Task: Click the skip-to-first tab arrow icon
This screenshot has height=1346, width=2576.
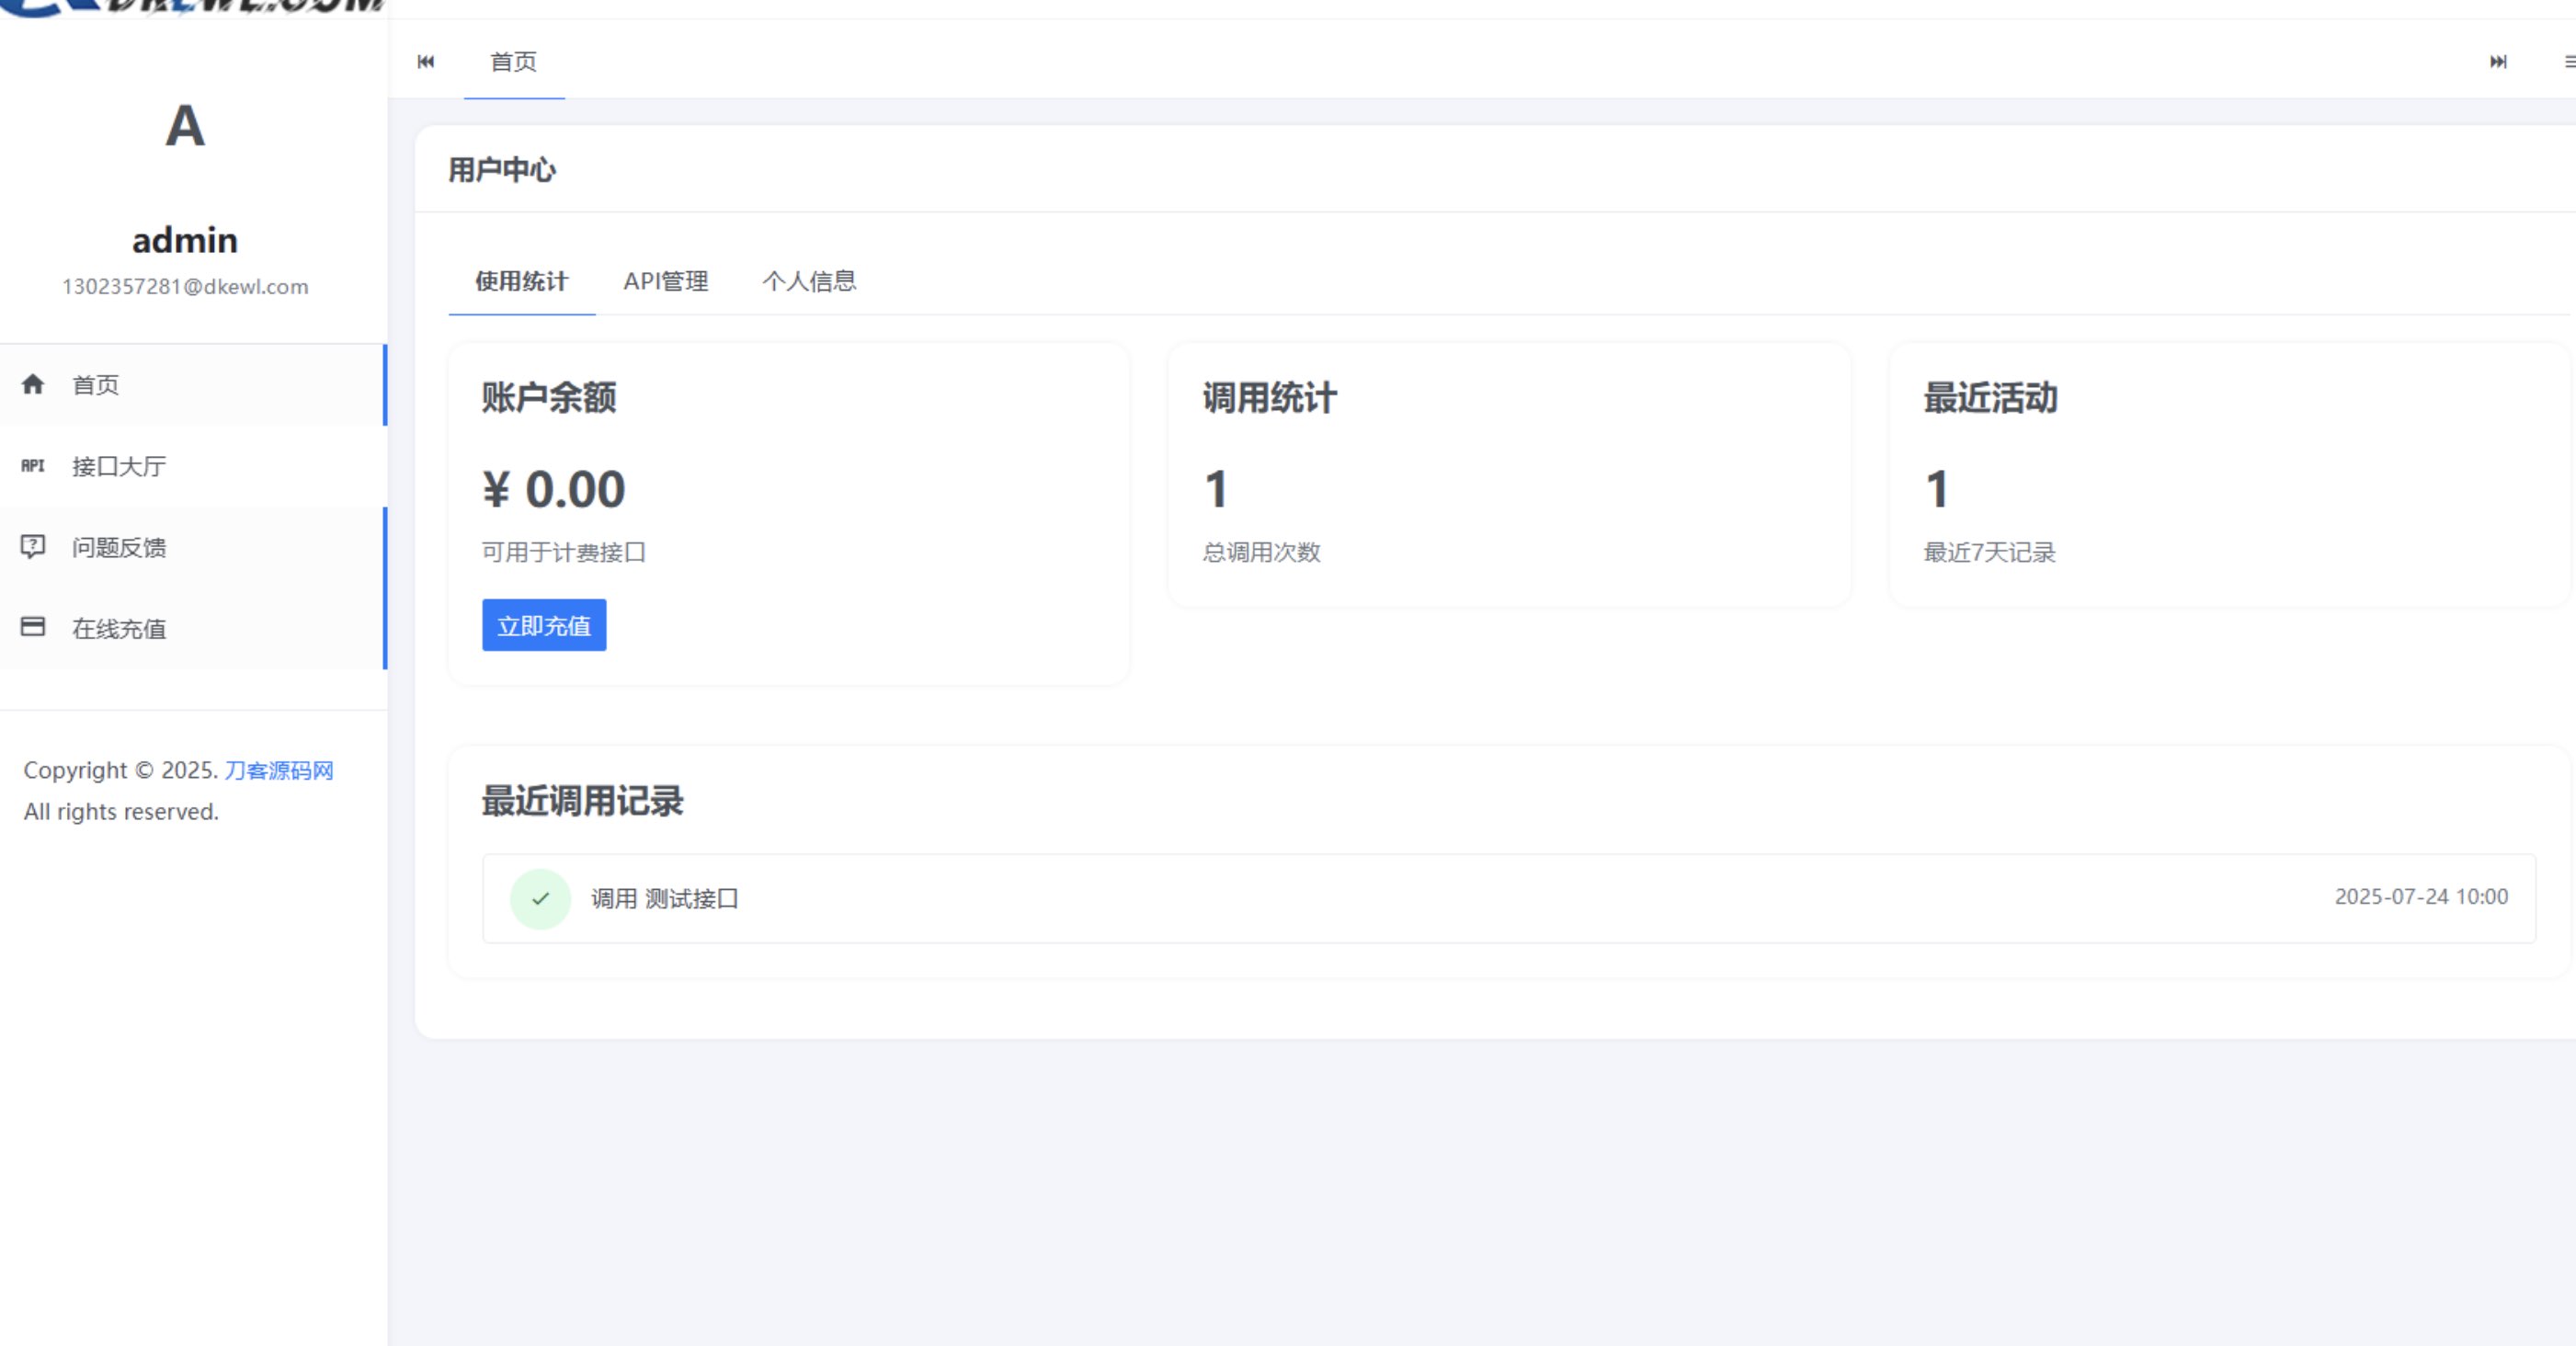Action: [426, 62]
